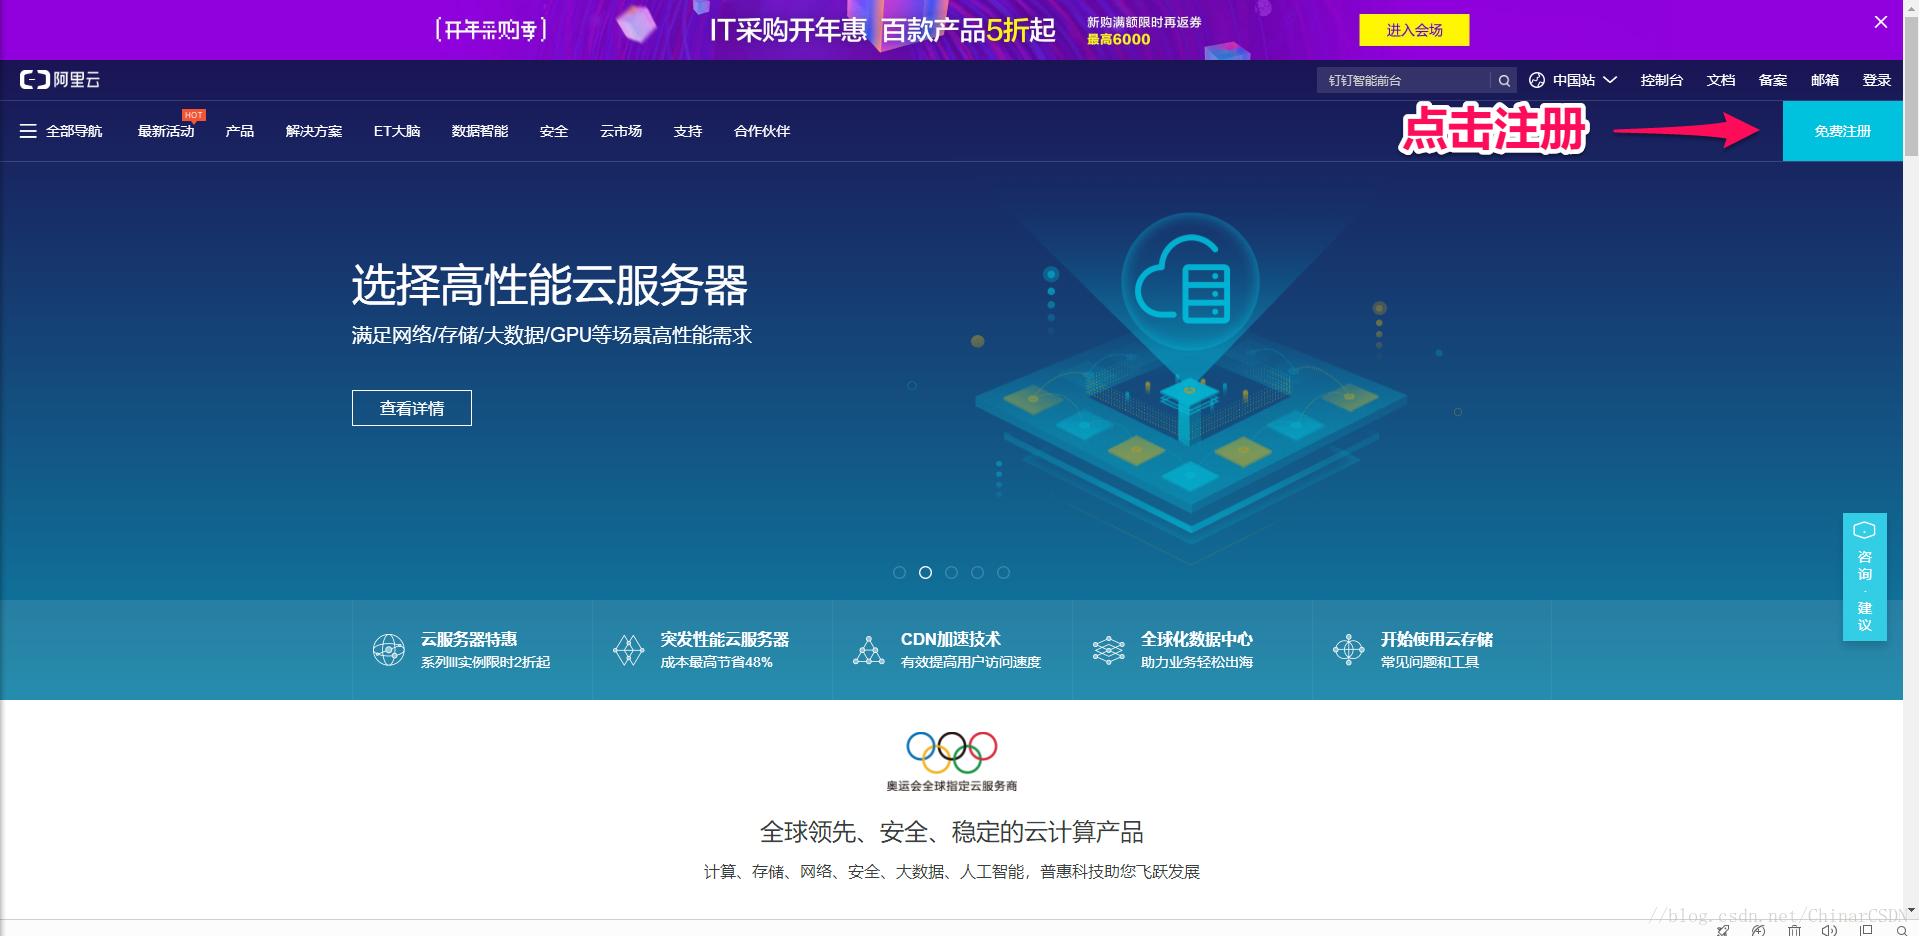Click 云服务器特惠 title
This screenshot has height=936, width=1919.
click(x=469, y=639)
